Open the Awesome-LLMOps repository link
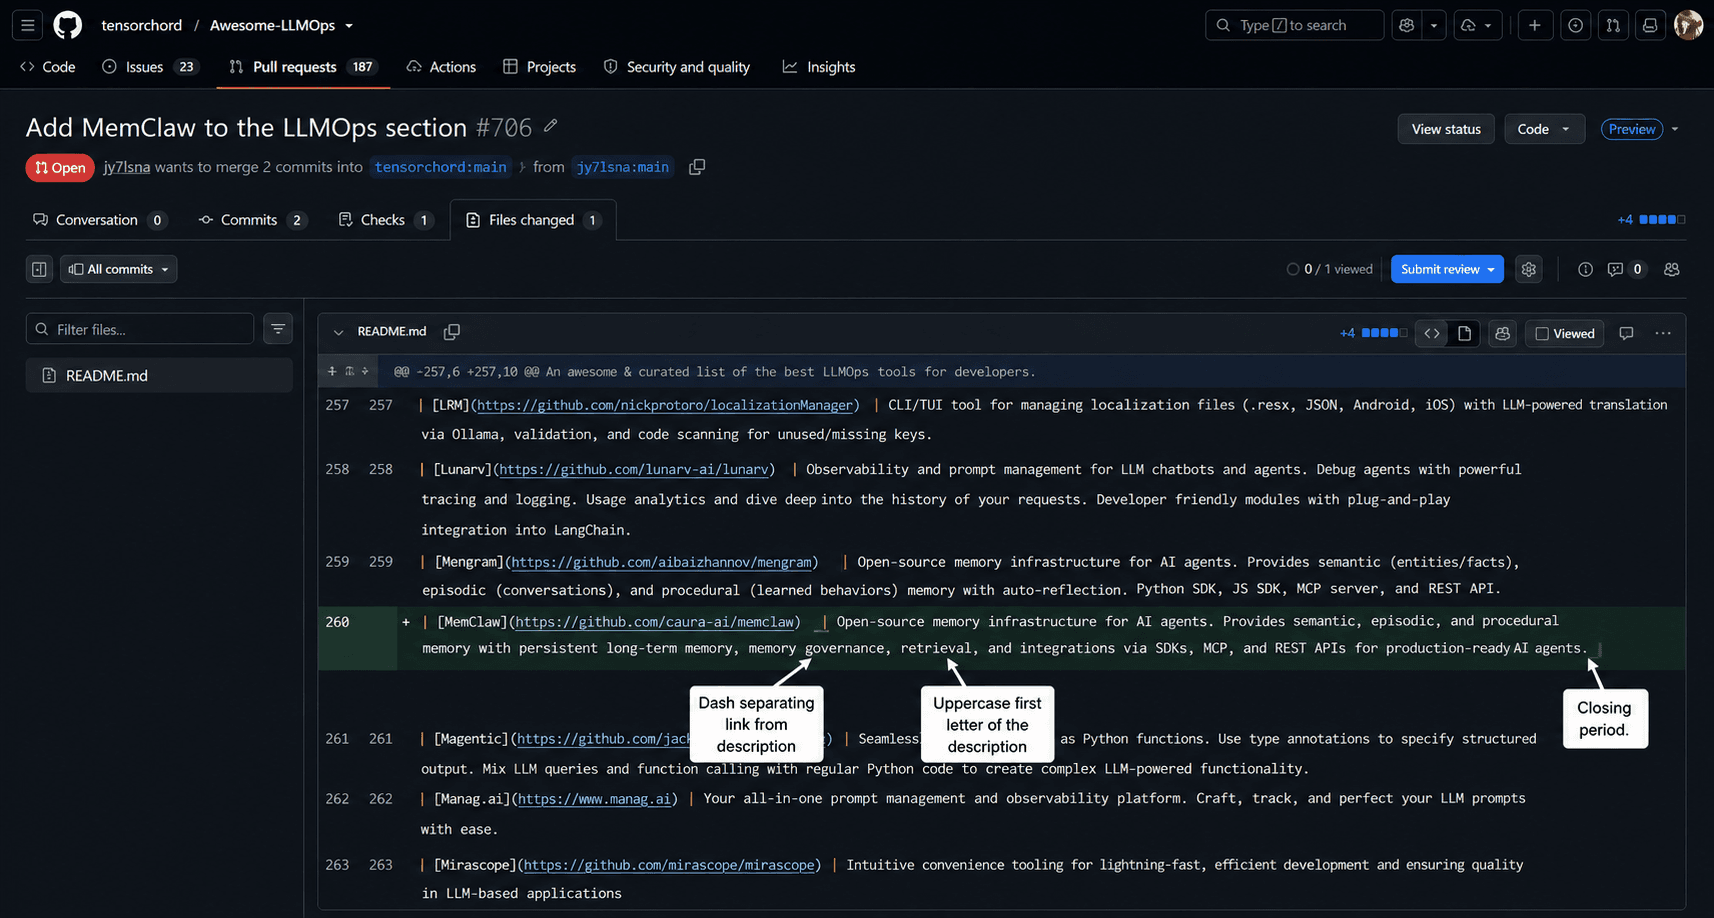 coord(272,25)
